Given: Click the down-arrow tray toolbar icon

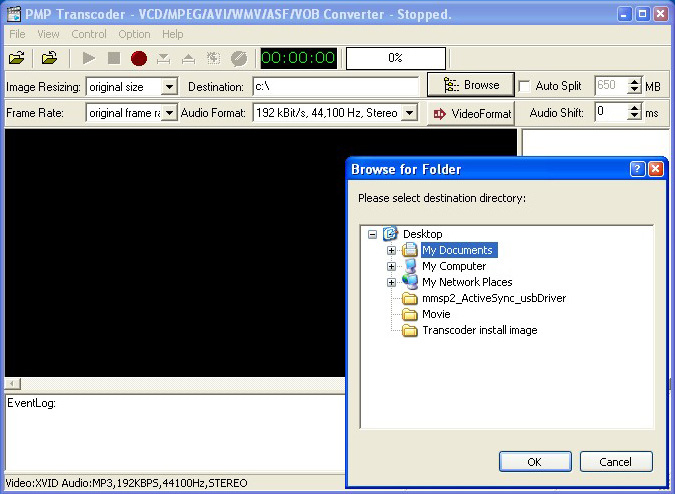Looking at the screenshot, I should tap(164, 58).
